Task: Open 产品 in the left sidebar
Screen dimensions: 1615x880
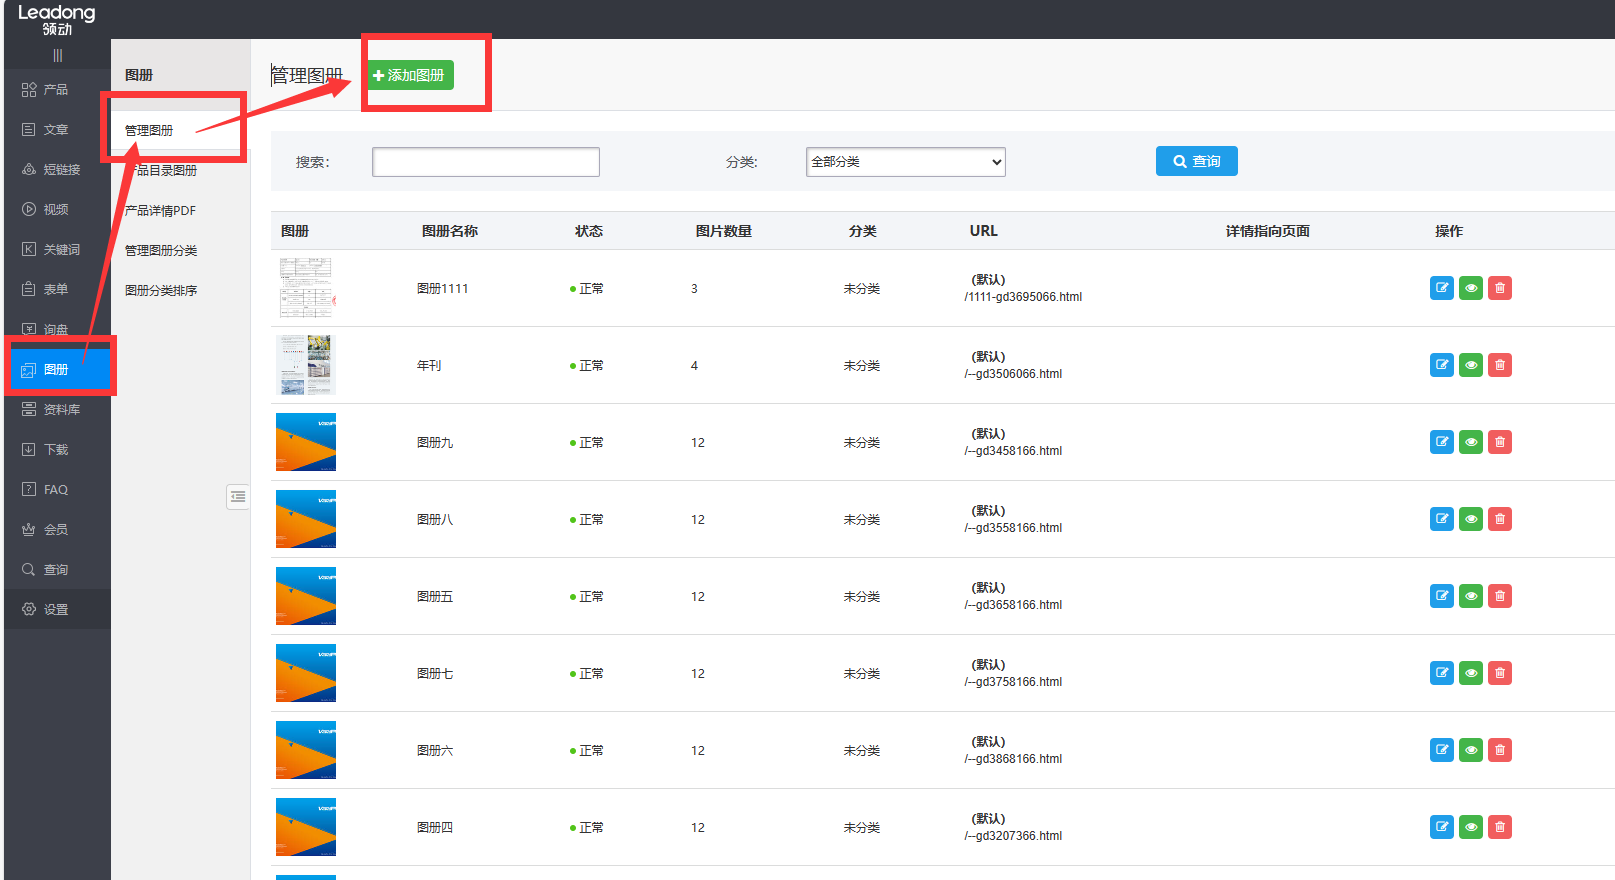Action: click(x=56, y=90)
